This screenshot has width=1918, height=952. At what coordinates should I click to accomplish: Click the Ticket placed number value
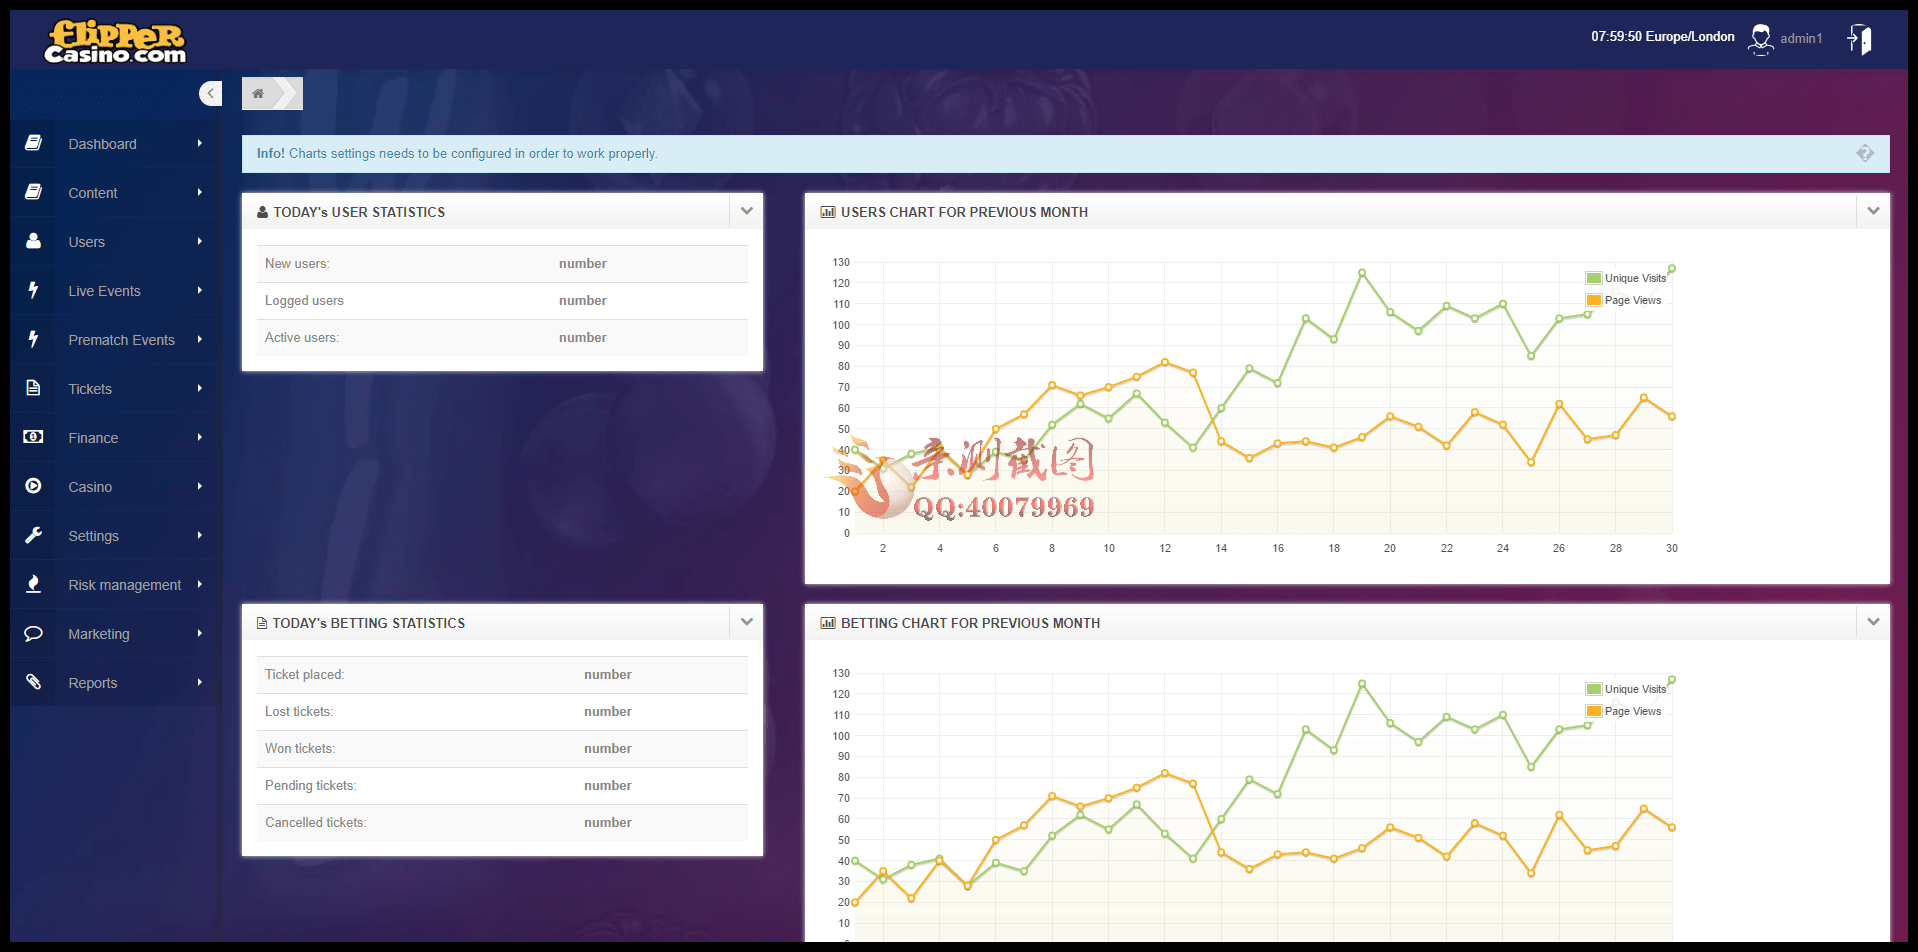coord(608,674)
